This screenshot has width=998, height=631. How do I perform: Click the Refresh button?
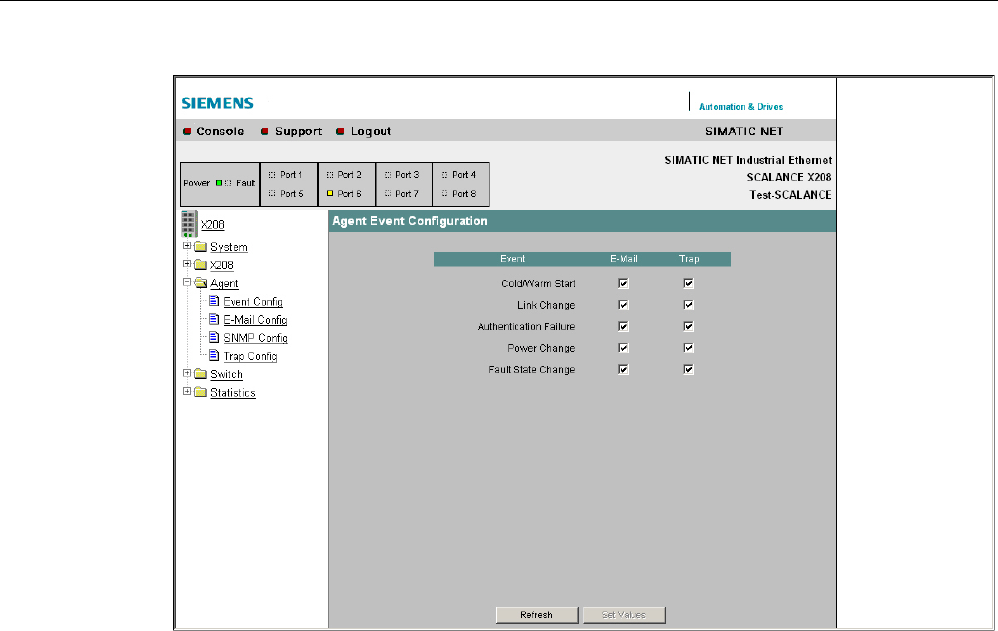537,615
